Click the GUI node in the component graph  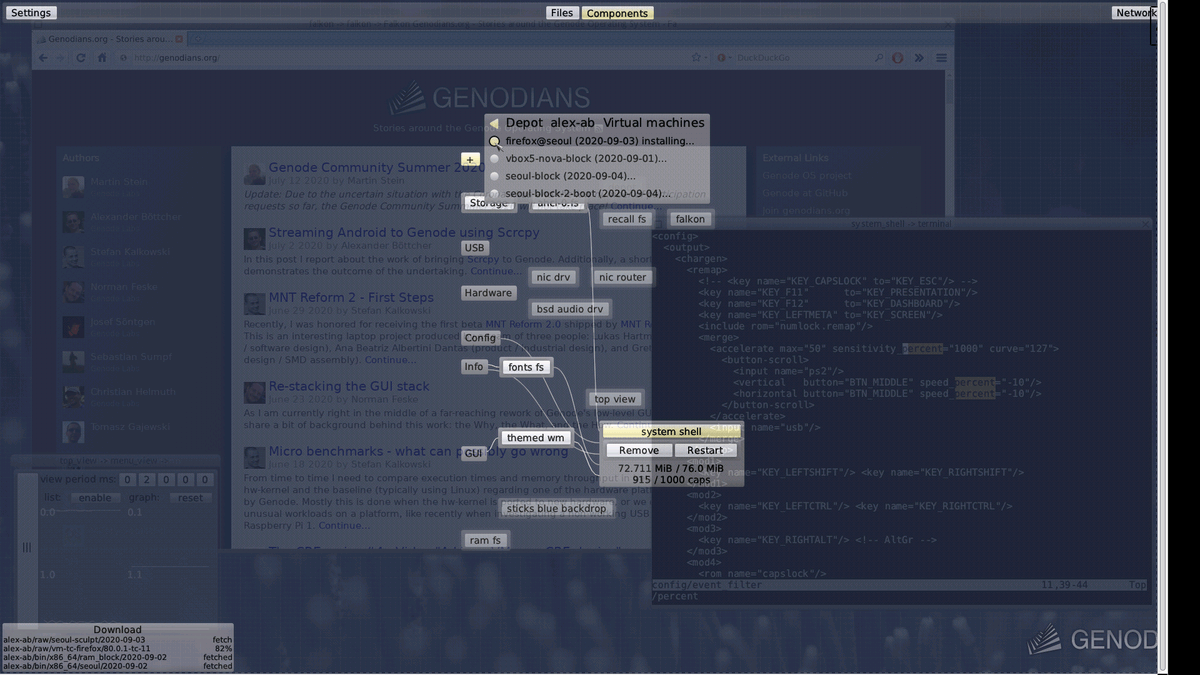coord(474,453)
